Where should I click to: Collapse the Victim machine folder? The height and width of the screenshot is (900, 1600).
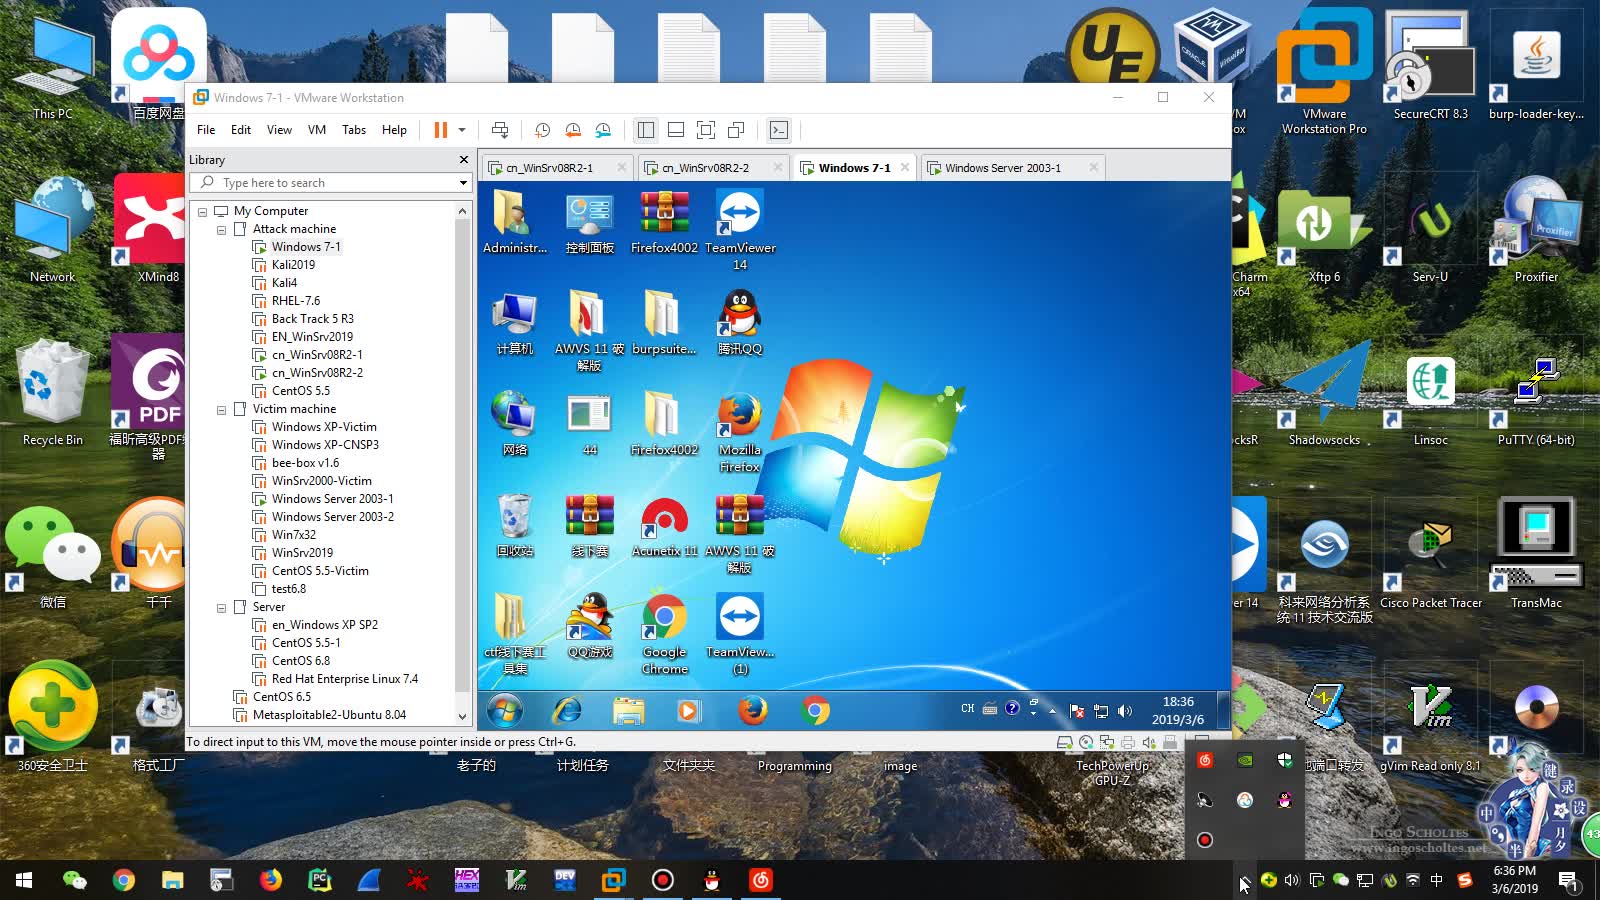click(x=222, y=410)
